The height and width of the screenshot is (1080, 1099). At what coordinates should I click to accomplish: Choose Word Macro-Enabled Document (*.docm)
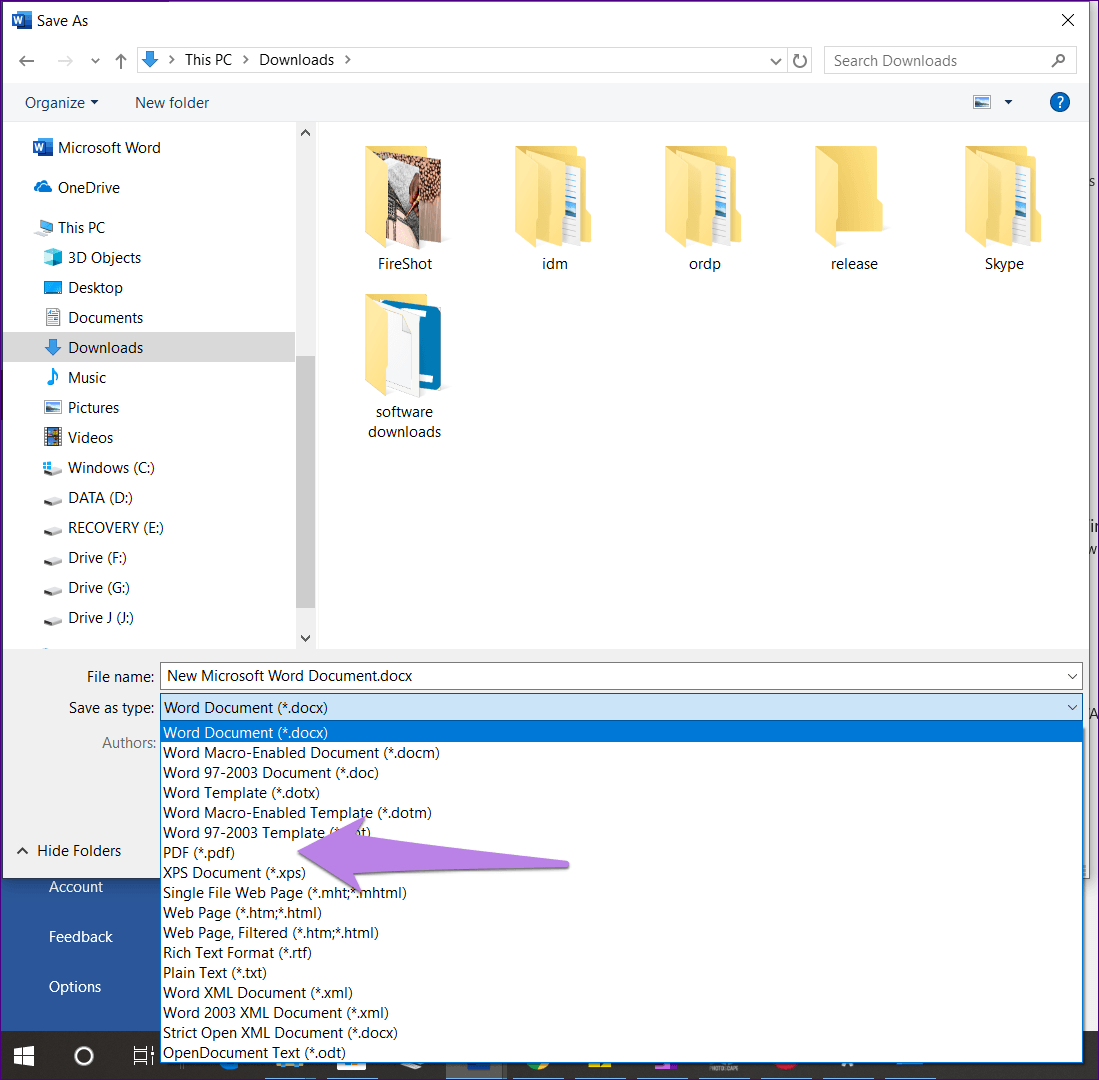coord(621,753)
